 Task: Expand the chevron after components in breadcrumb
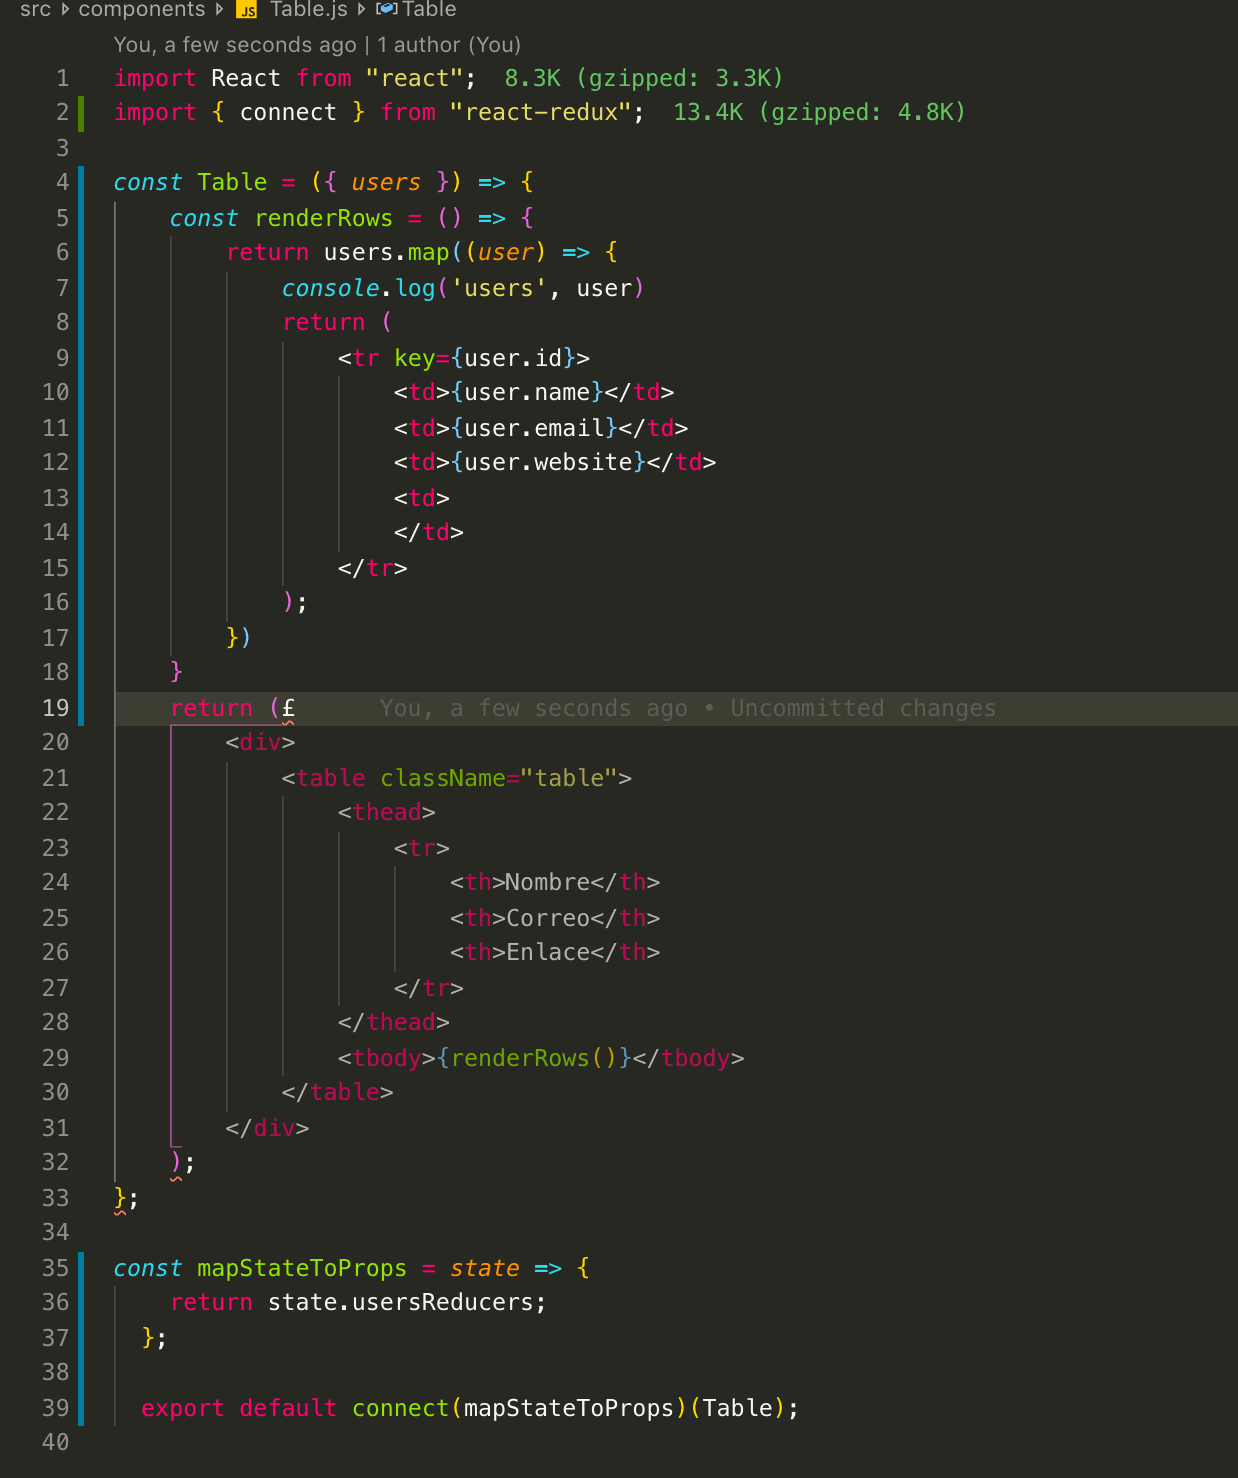218,10
